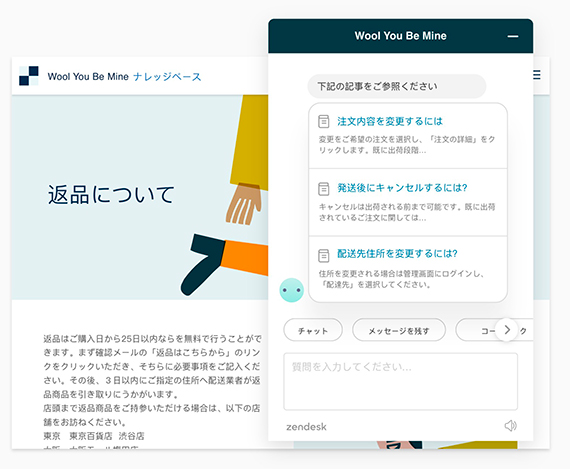Click the snippet キャンセルは出荷される前まで可能です
Viewport: 570px width, 469px height.
point(407,212)
